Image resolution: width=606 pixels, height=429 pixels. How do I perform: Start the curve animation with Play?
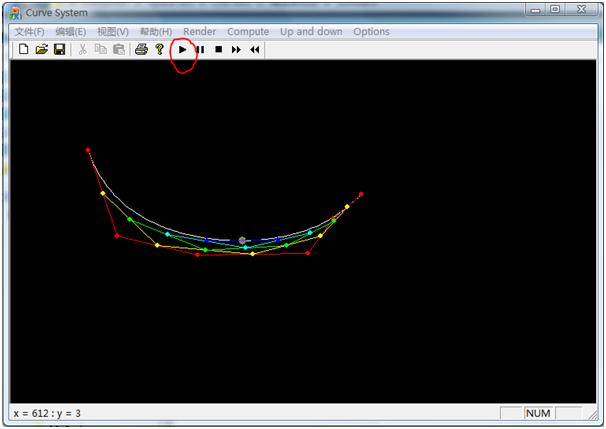pos(183,49)
